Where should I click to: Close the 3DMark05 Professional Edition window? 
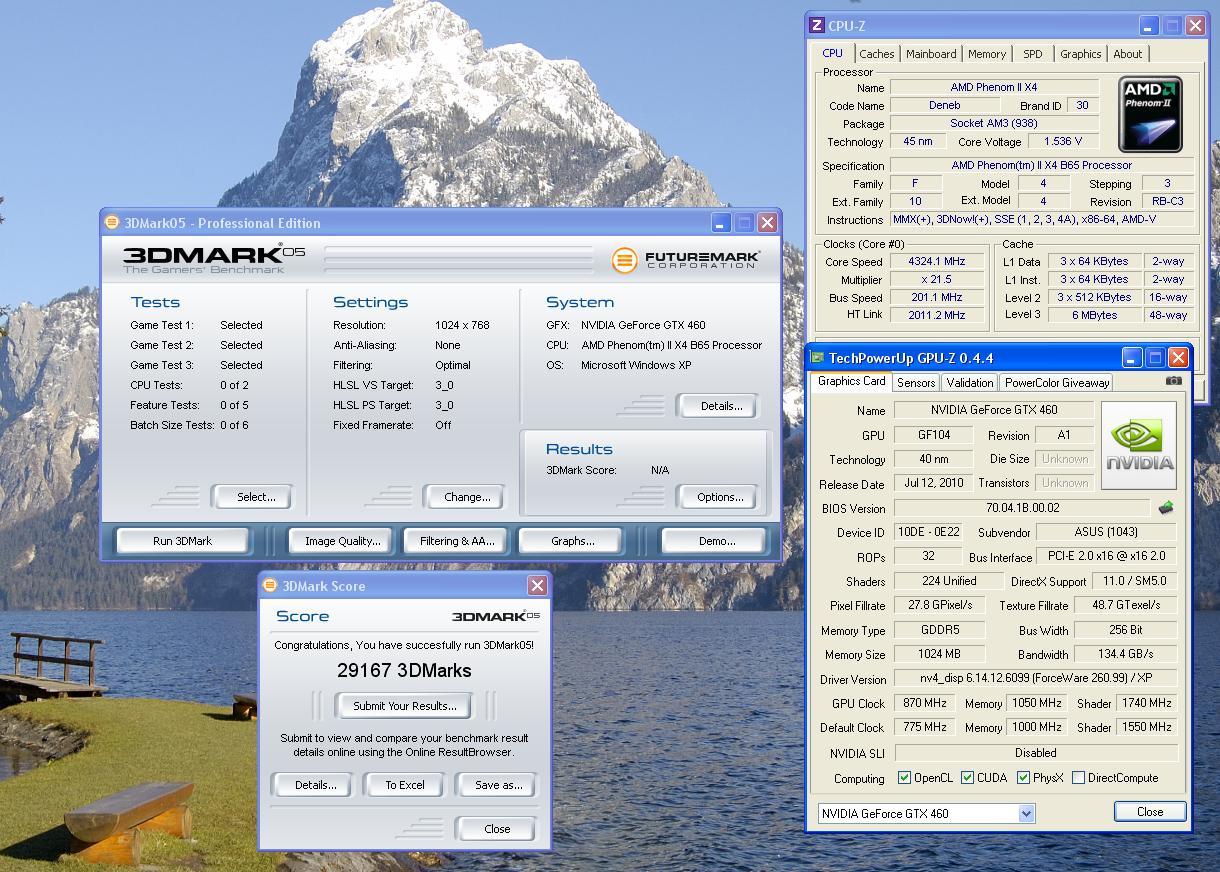pos(767,222)
